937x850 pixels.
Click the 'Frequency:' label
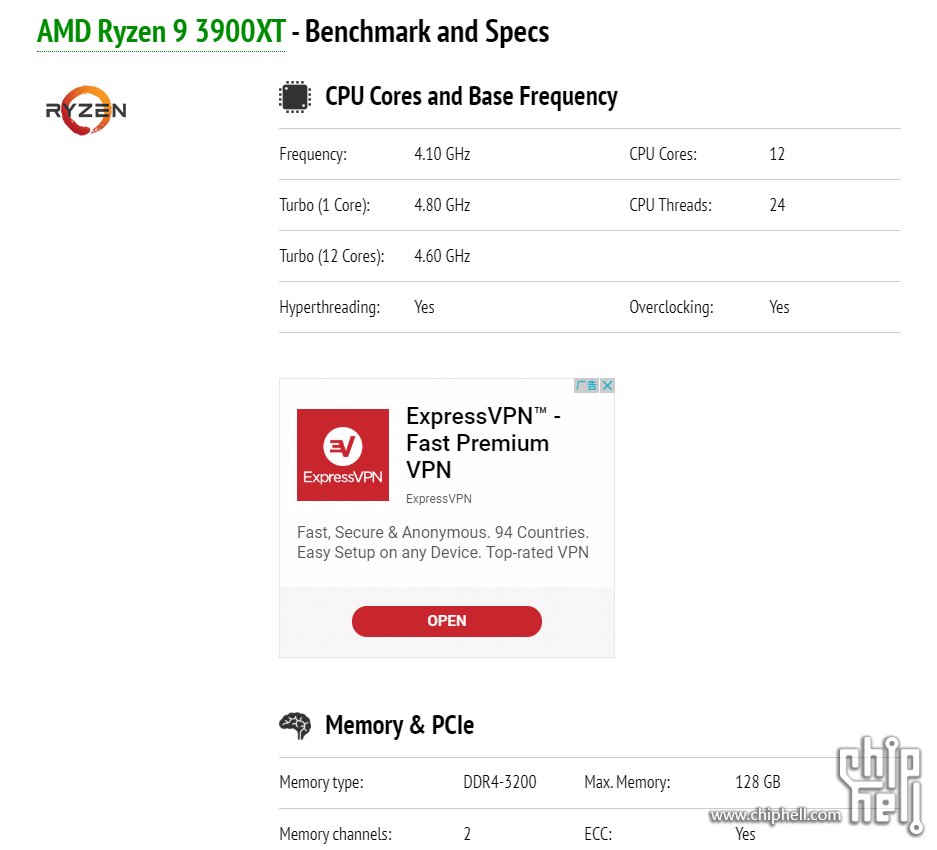[313, 154]
